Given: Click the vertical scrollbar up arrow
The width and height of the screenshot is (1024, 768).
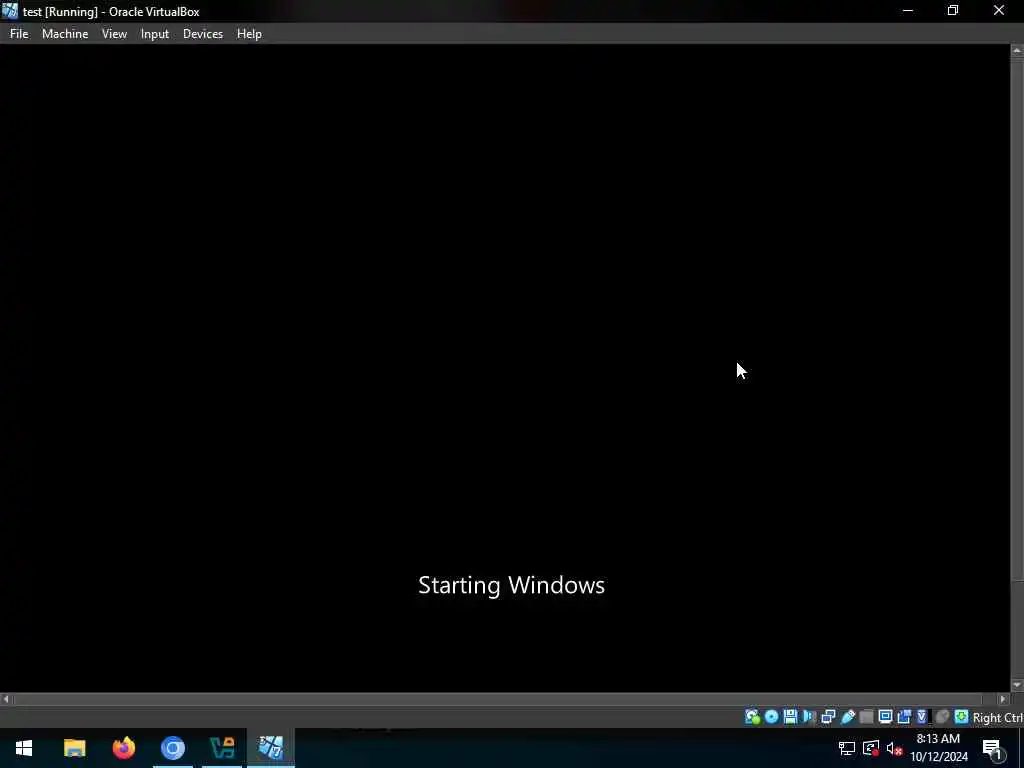Looking at the screenshot, I should click(1017, 50).
